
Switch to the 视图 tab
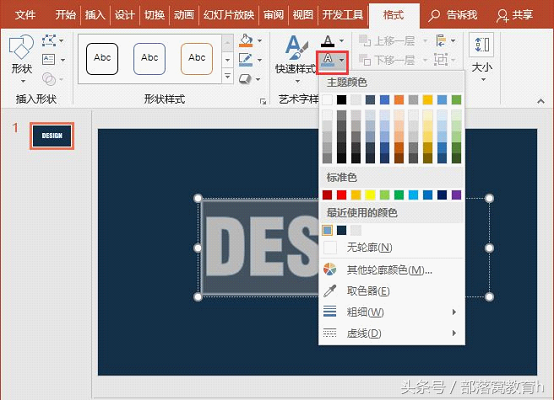pos(303,15)
